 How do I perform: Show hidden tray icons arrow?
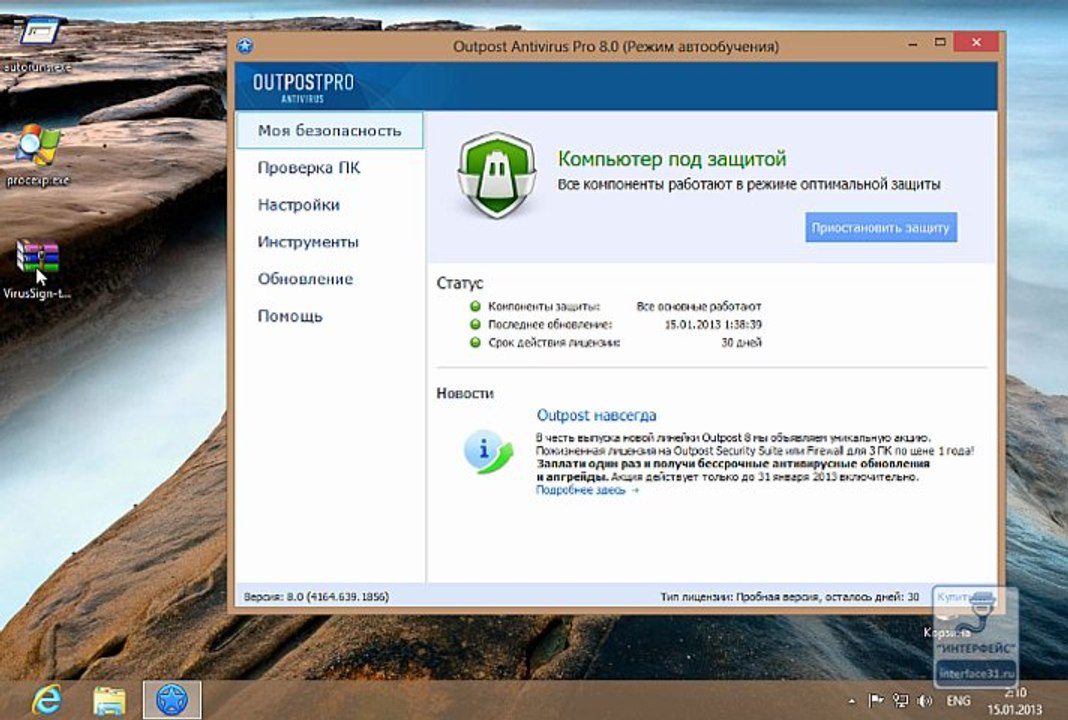point(851,701)
